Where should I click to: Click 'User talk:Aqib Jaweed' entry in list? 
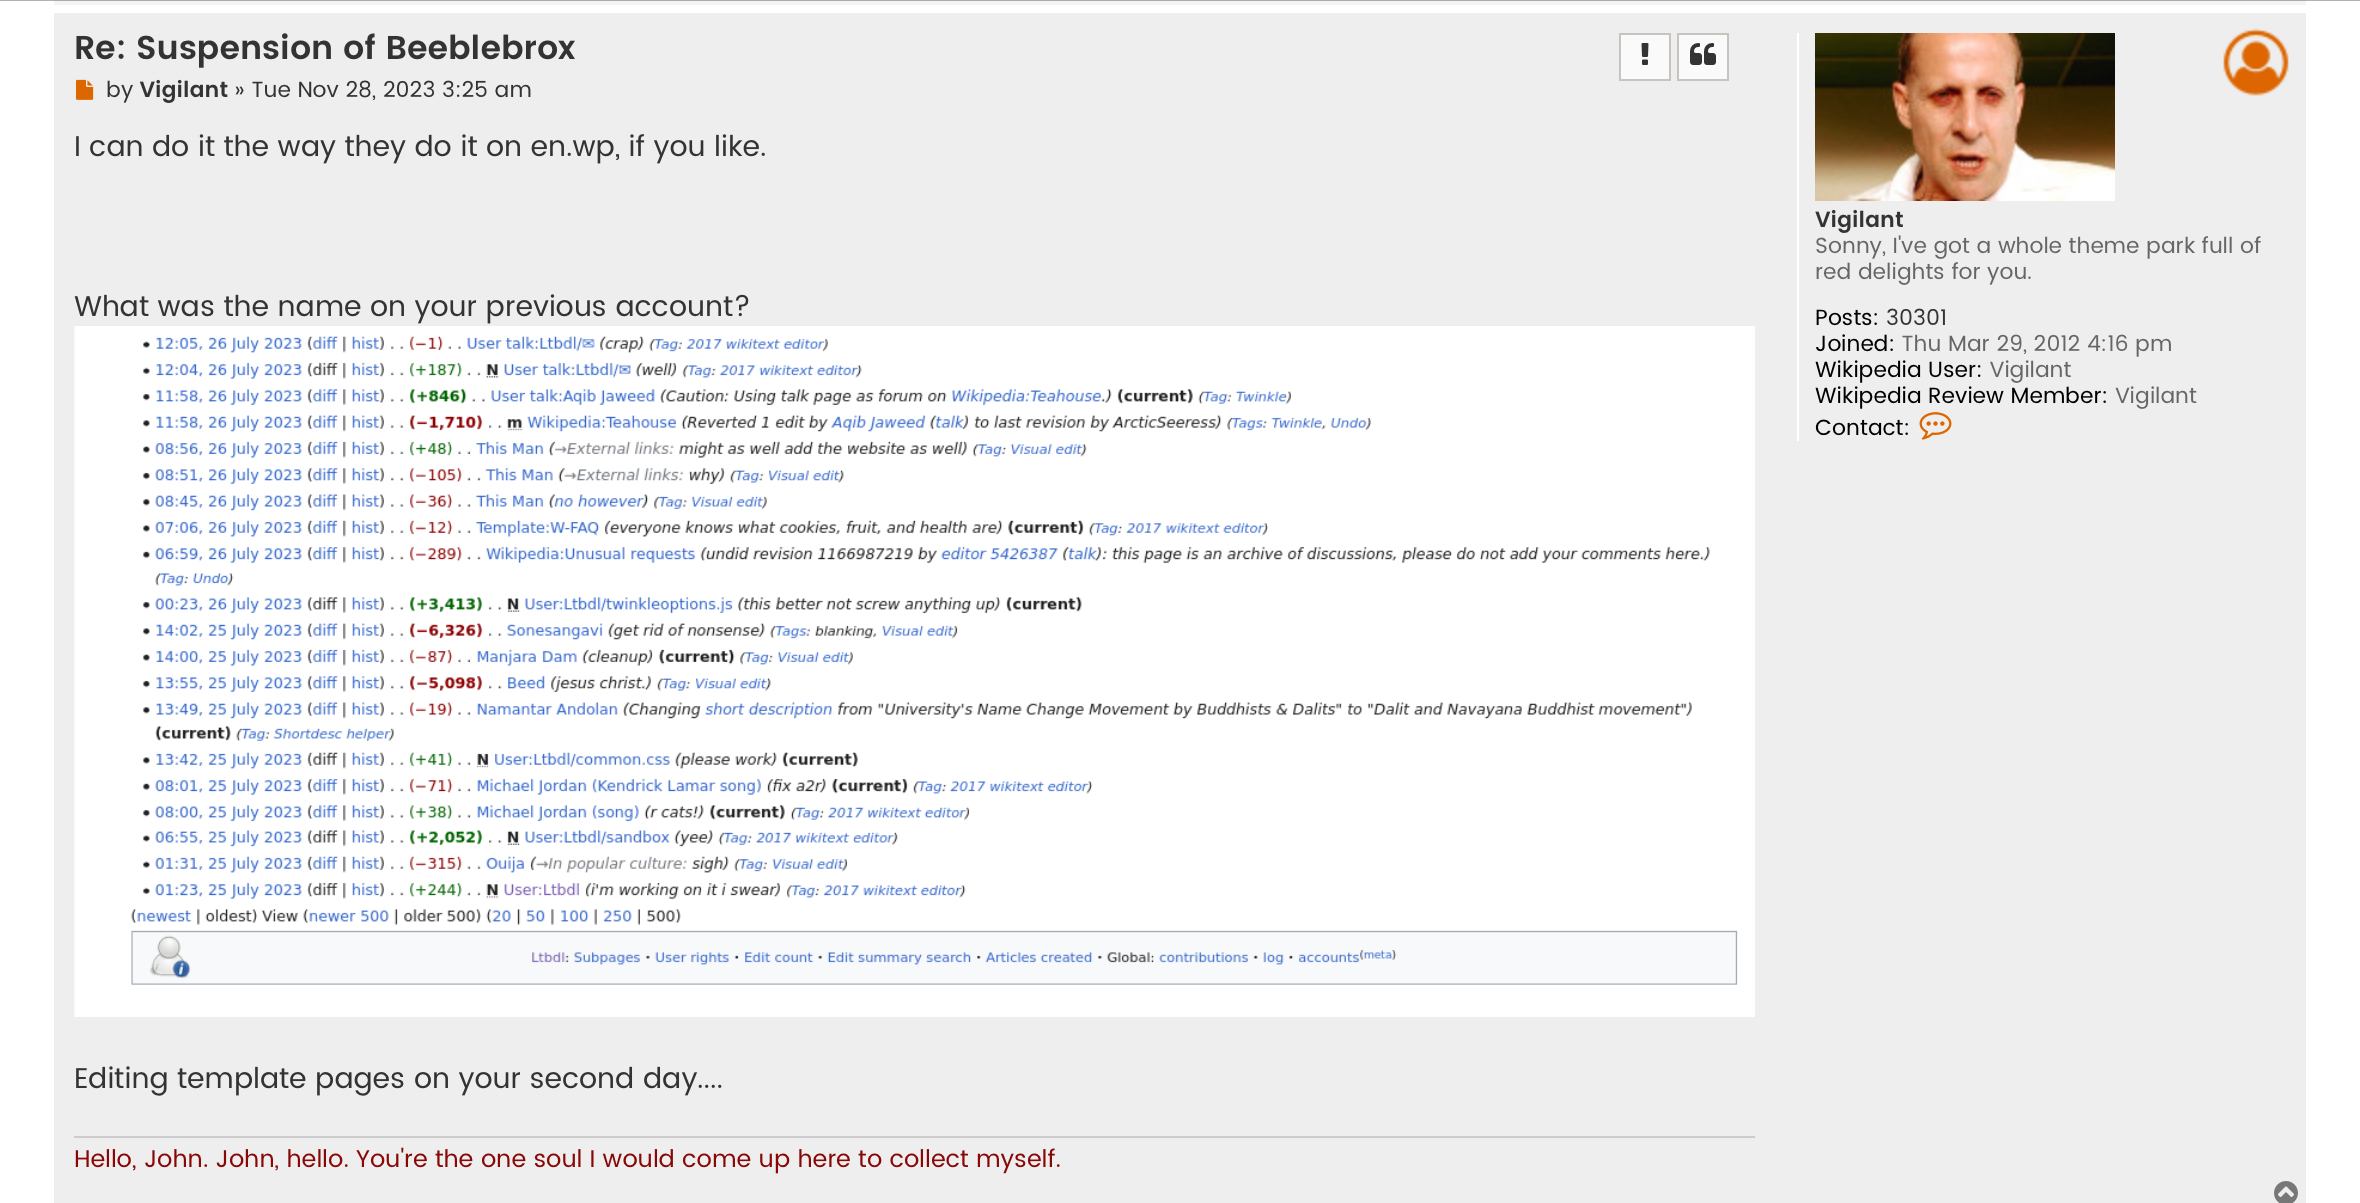coord(573,397)
